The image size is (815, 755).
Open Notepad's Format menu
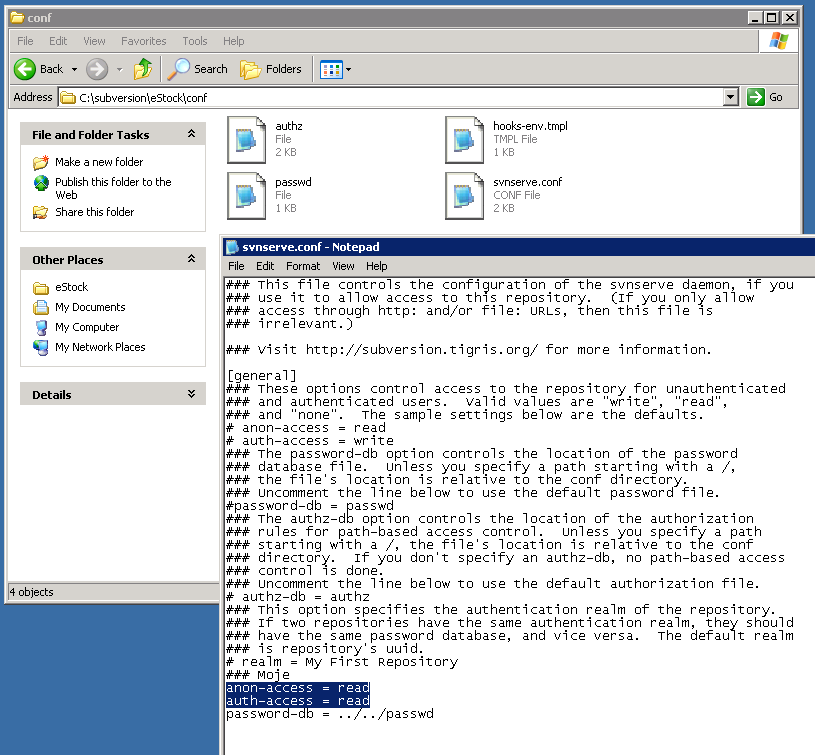302,266
